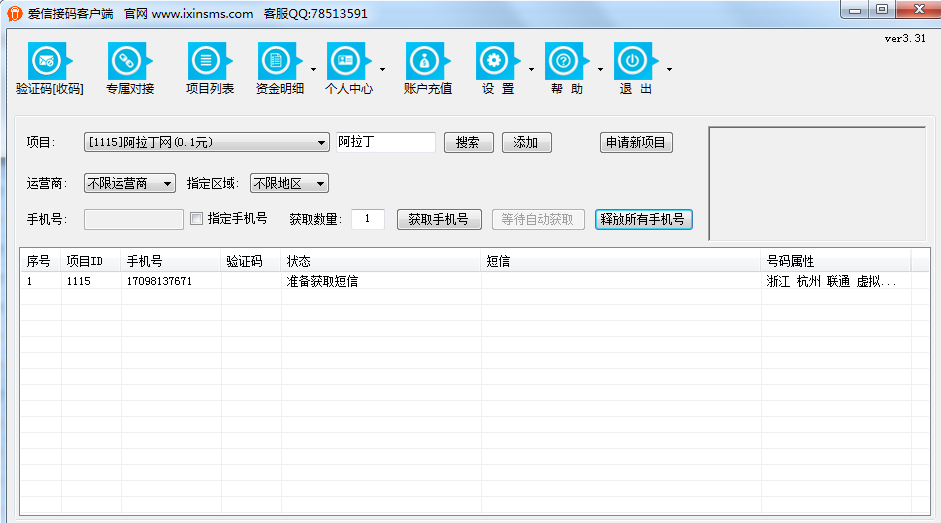Expand the arrow next to 设置
Viewport: 941px width, 523px height.
(531, 70)
